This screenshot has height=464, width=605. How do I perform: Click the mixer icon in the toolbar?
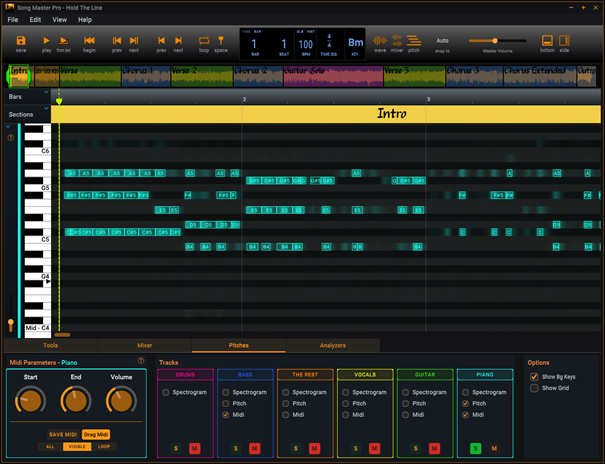397,41
